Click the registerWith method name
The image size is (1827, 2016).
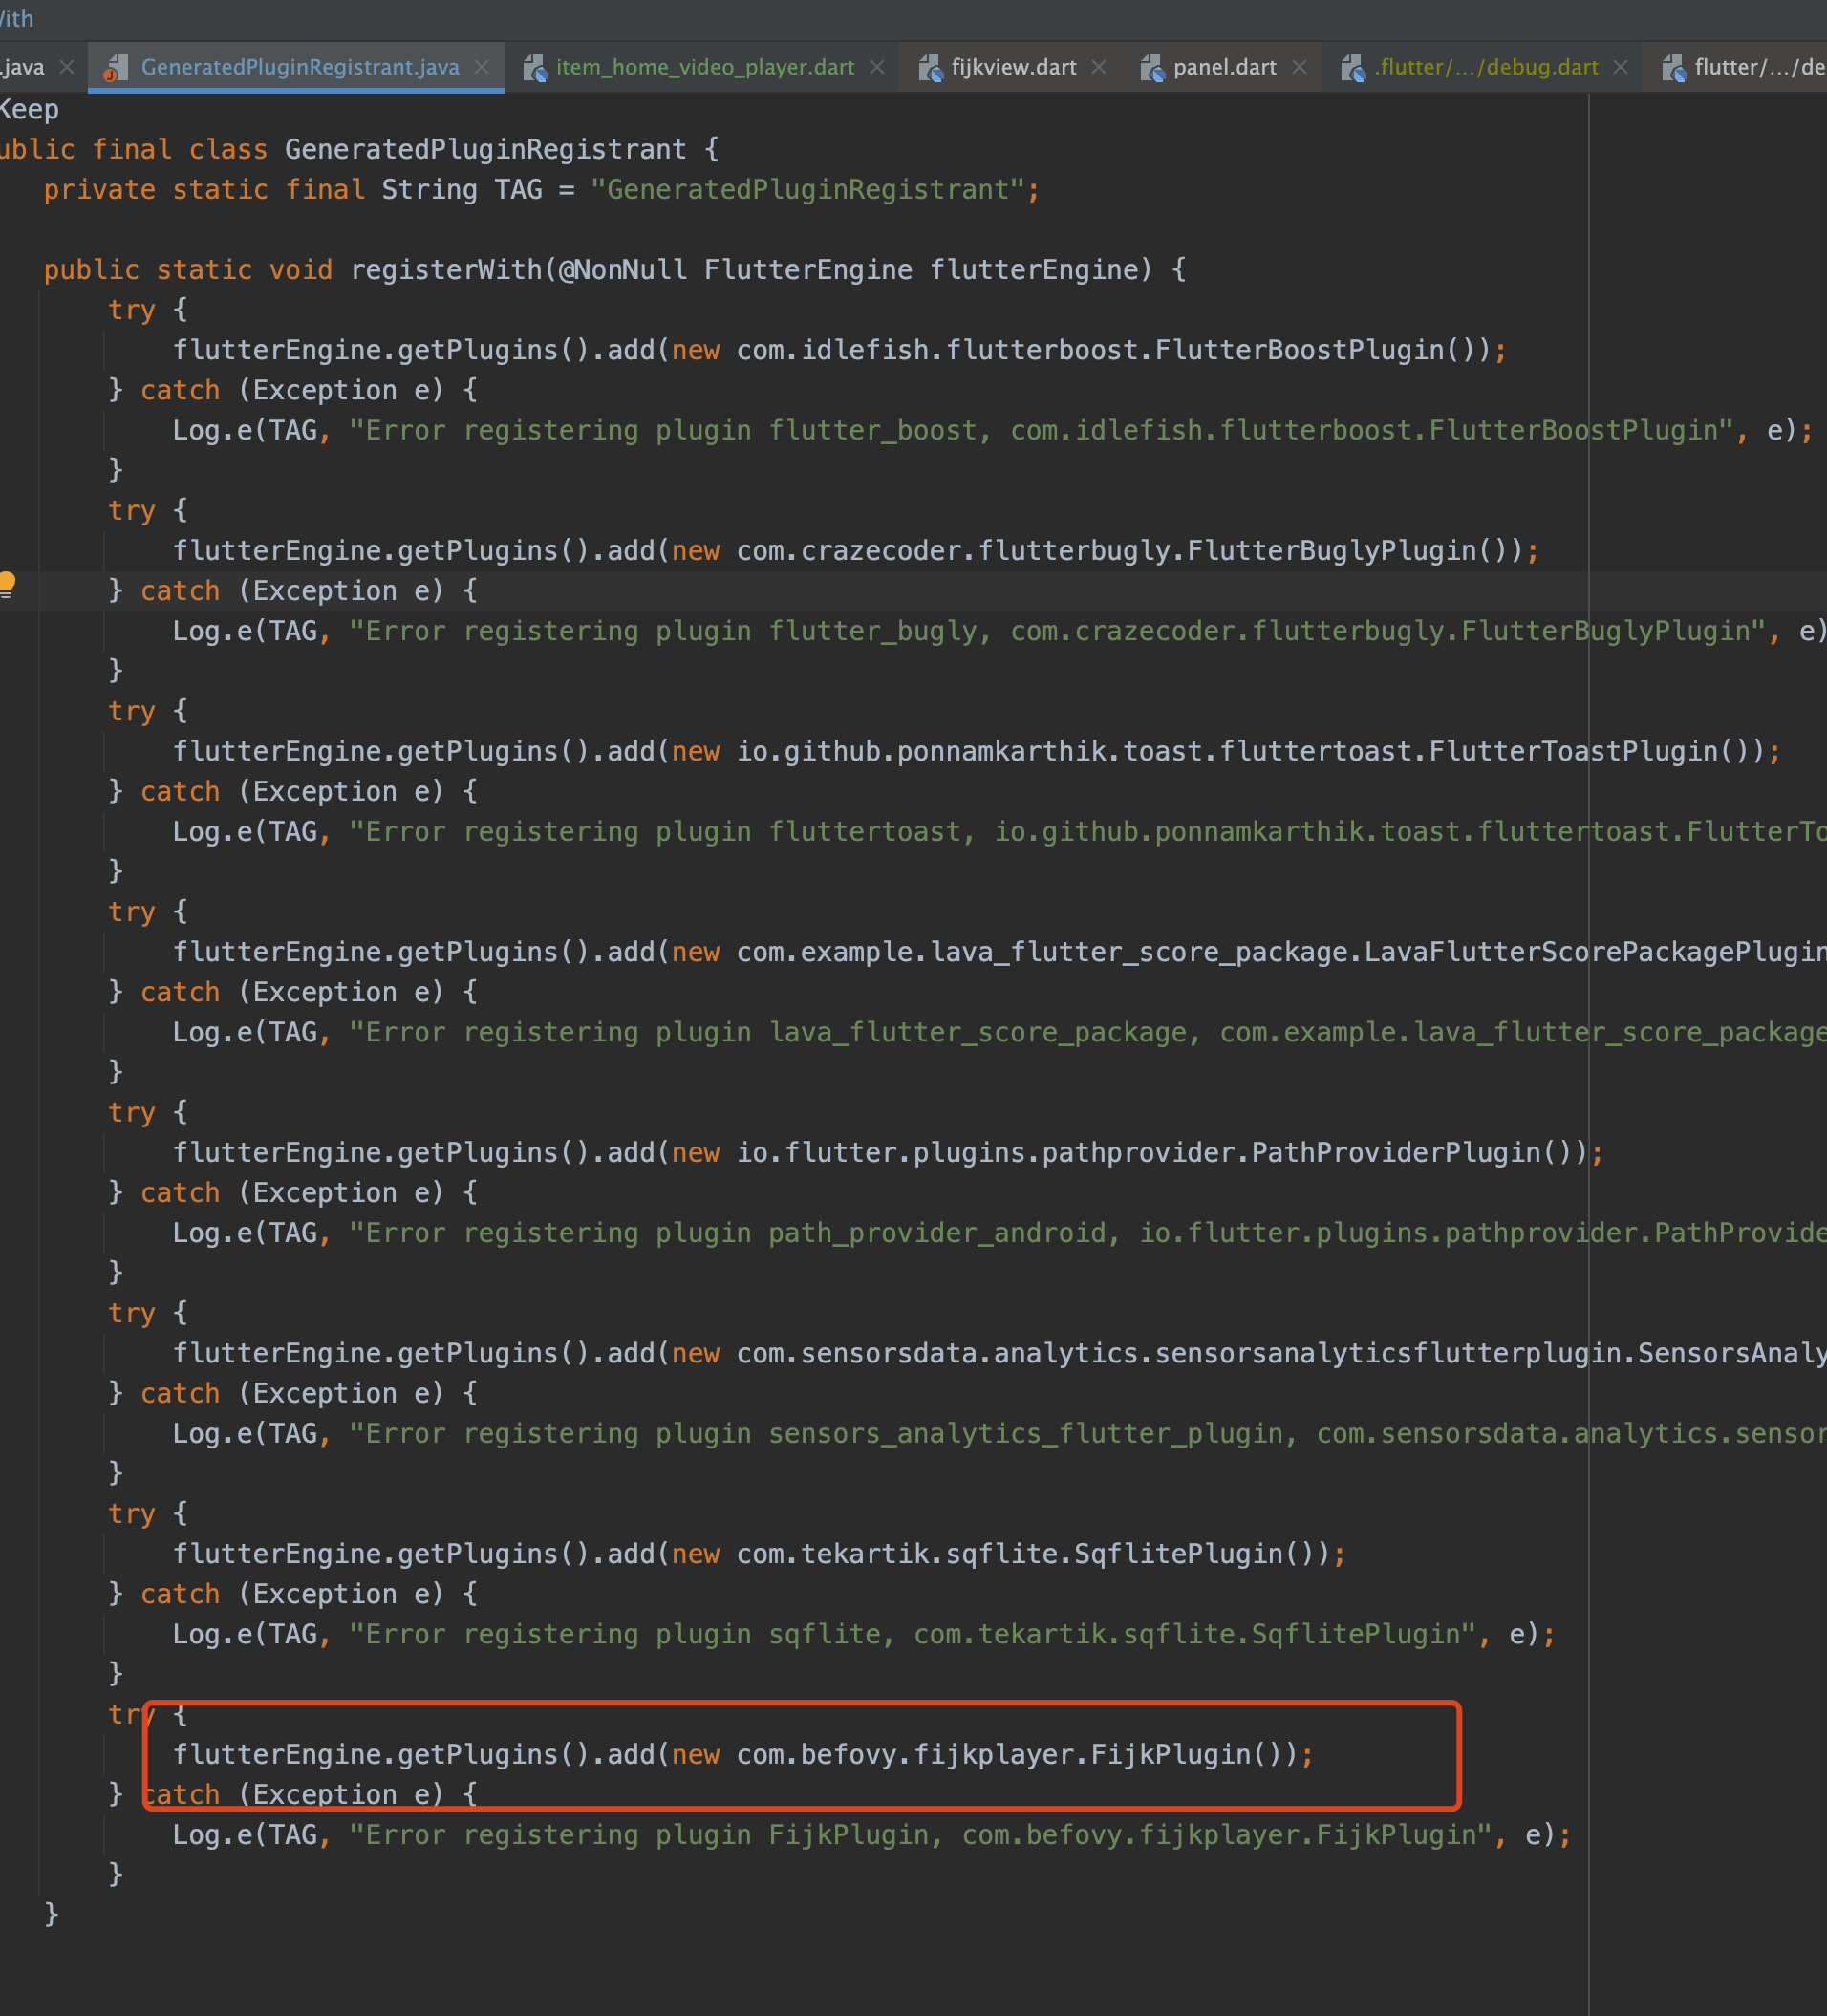tap(446, 270)
